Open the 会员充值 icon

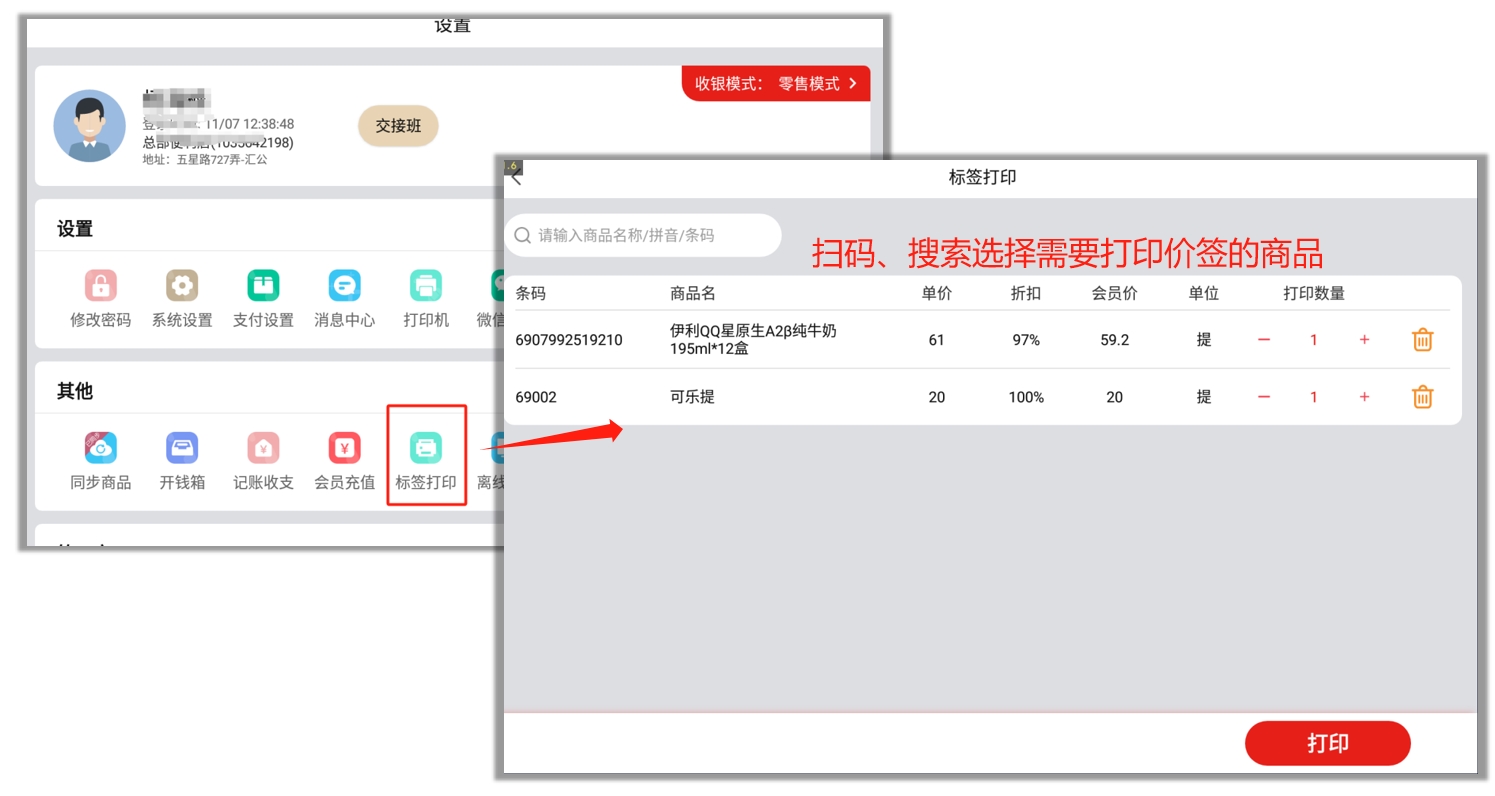[344, 449]
